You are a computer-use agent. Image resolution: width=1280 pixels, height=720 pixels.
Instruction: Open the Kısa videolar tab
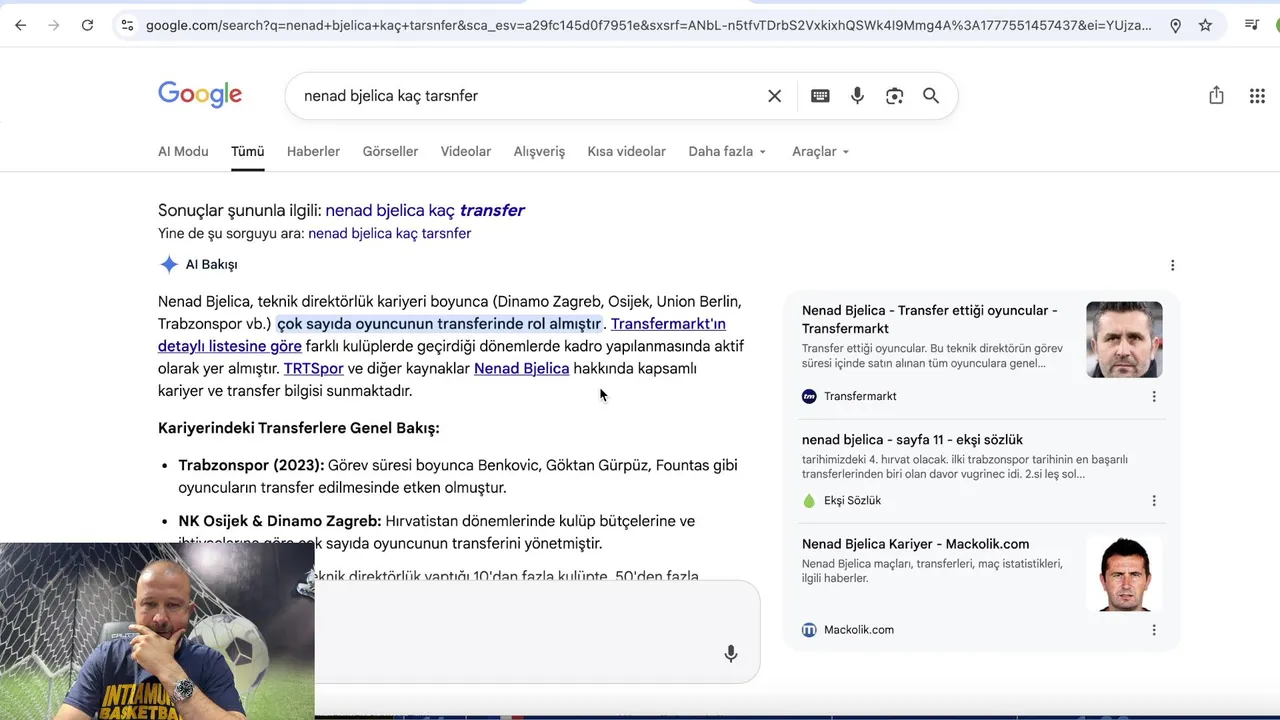pos(626,152)
